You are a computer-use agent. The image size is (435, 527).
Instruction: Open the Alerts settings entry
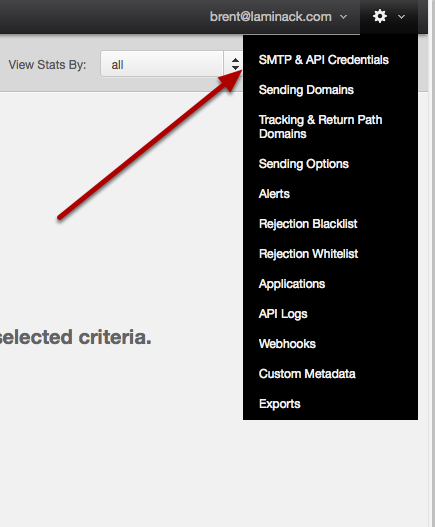pos(274,194)
